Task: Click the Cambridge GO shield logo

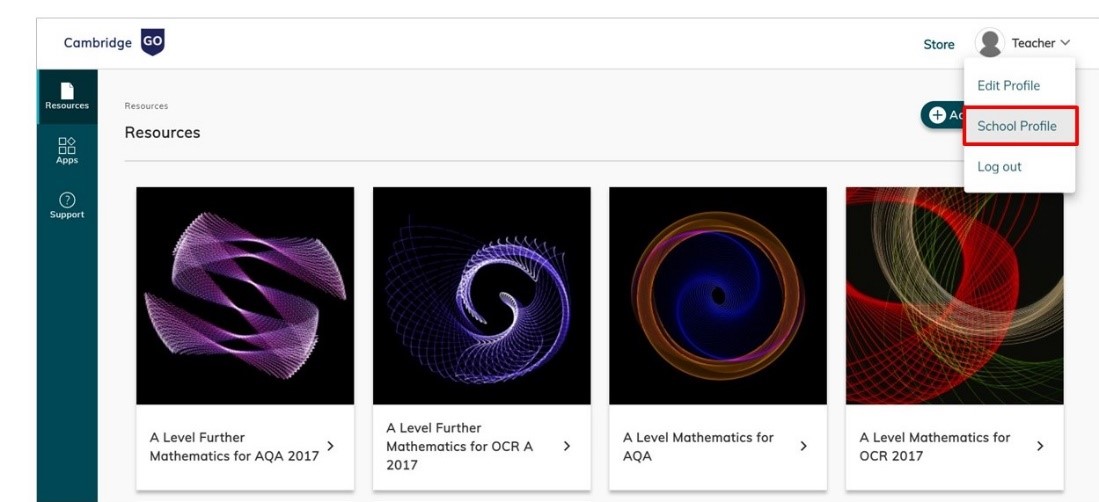Action: click(x=152, y=43)
